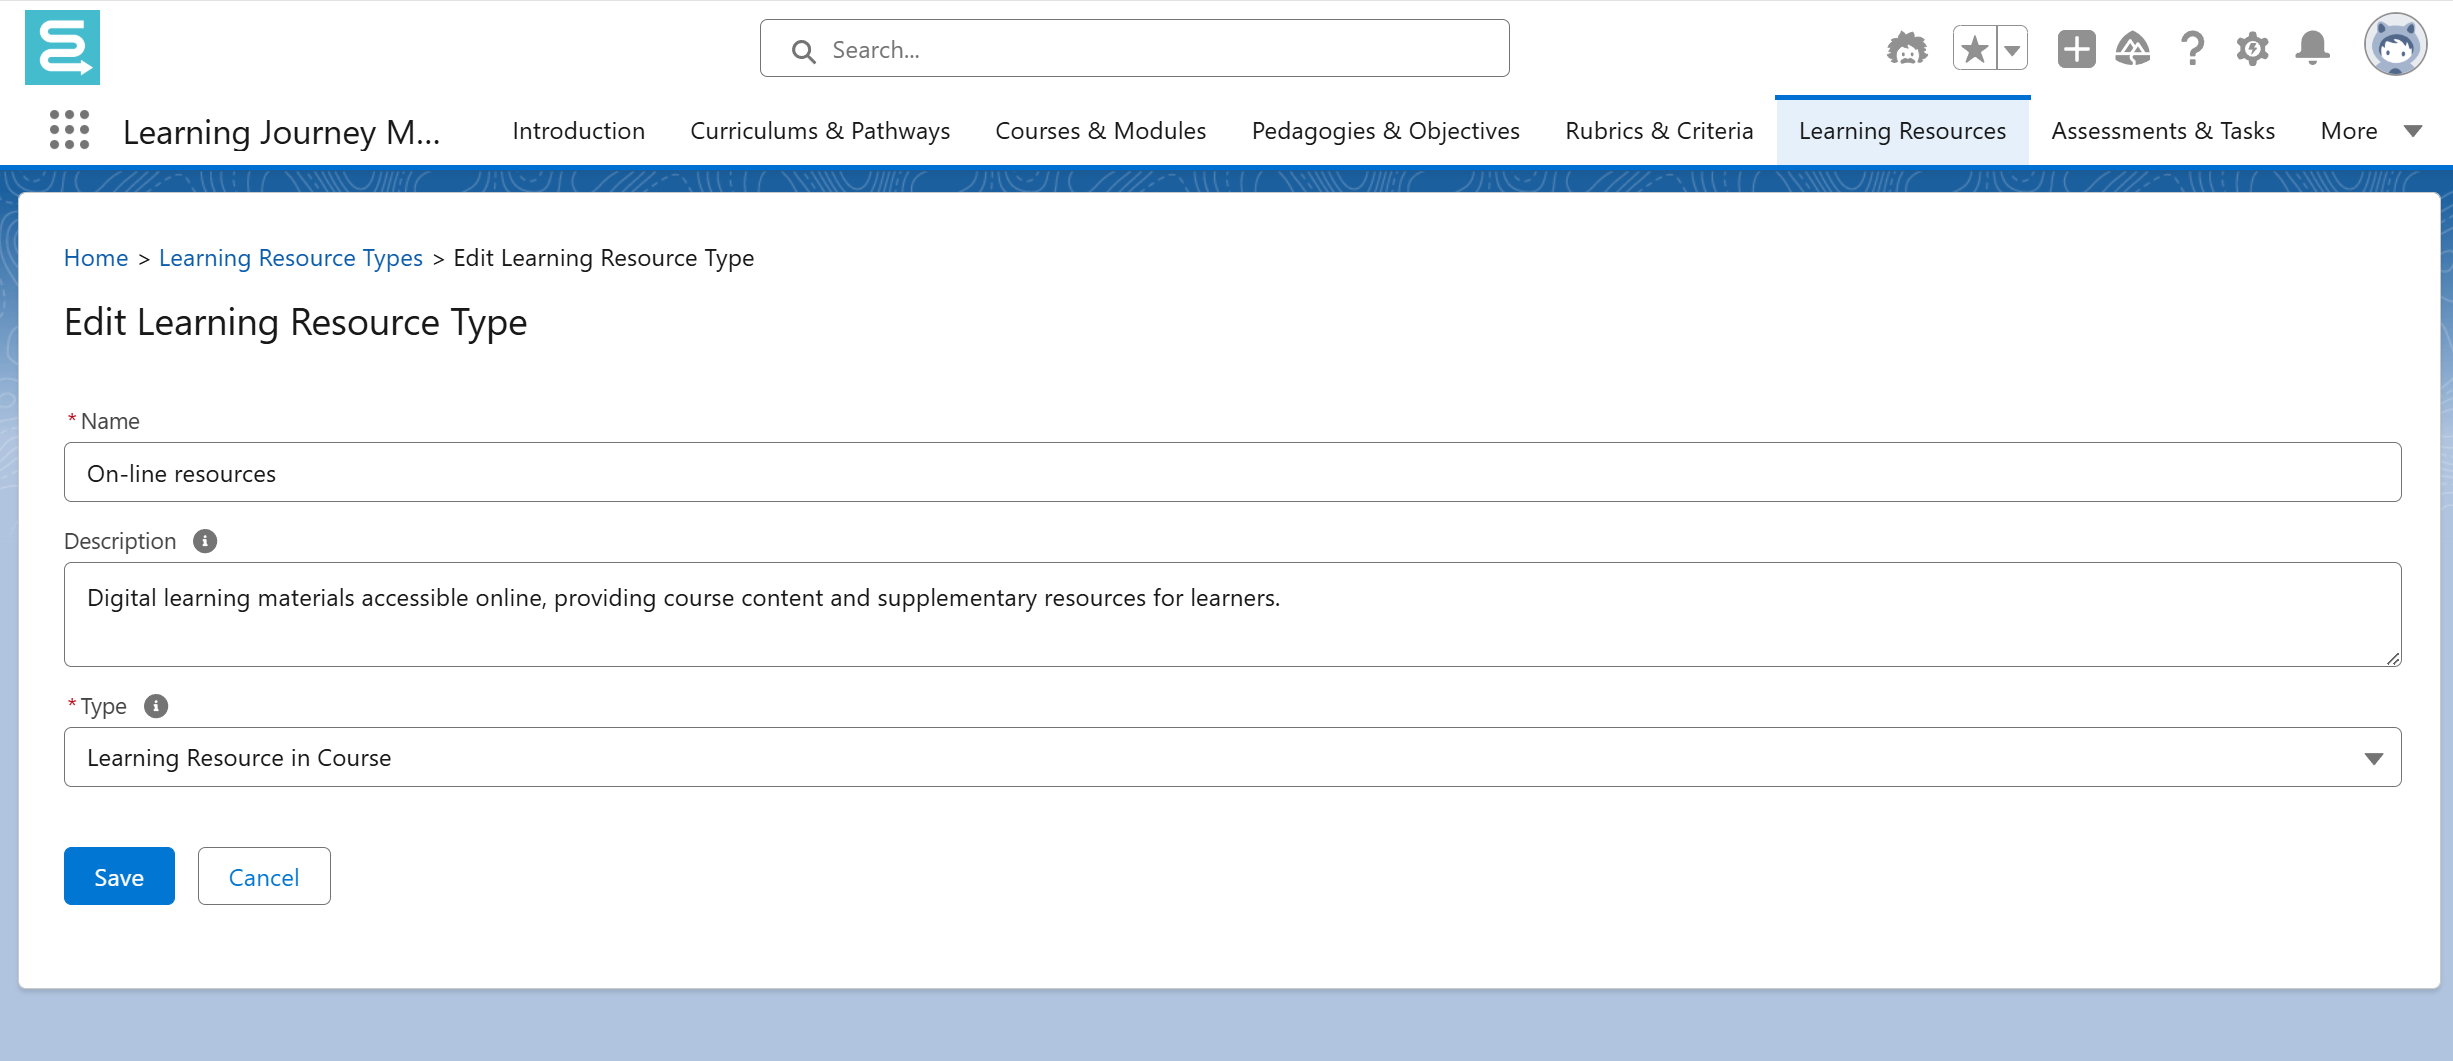Click inside the Name input field
Screen dimensions: 2453x1061
[x=1232, y=473]
